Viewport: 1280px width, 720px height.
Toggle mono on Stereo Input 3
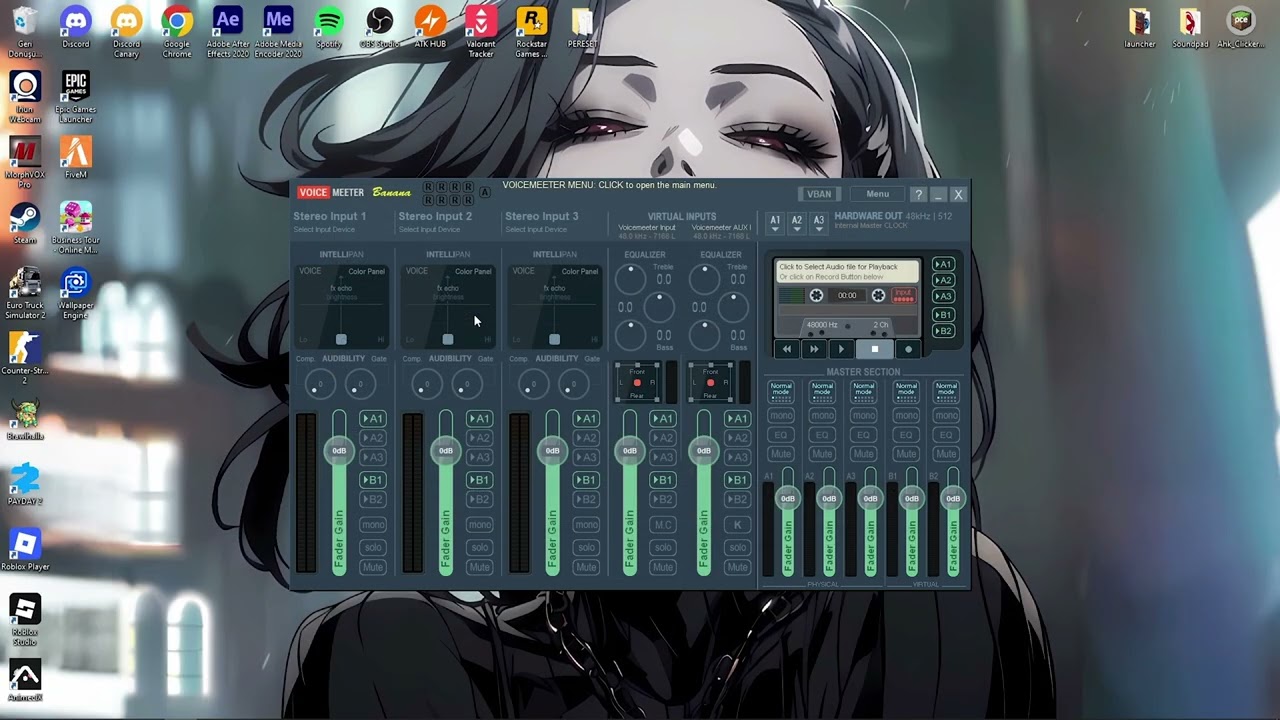pos(586,524)
